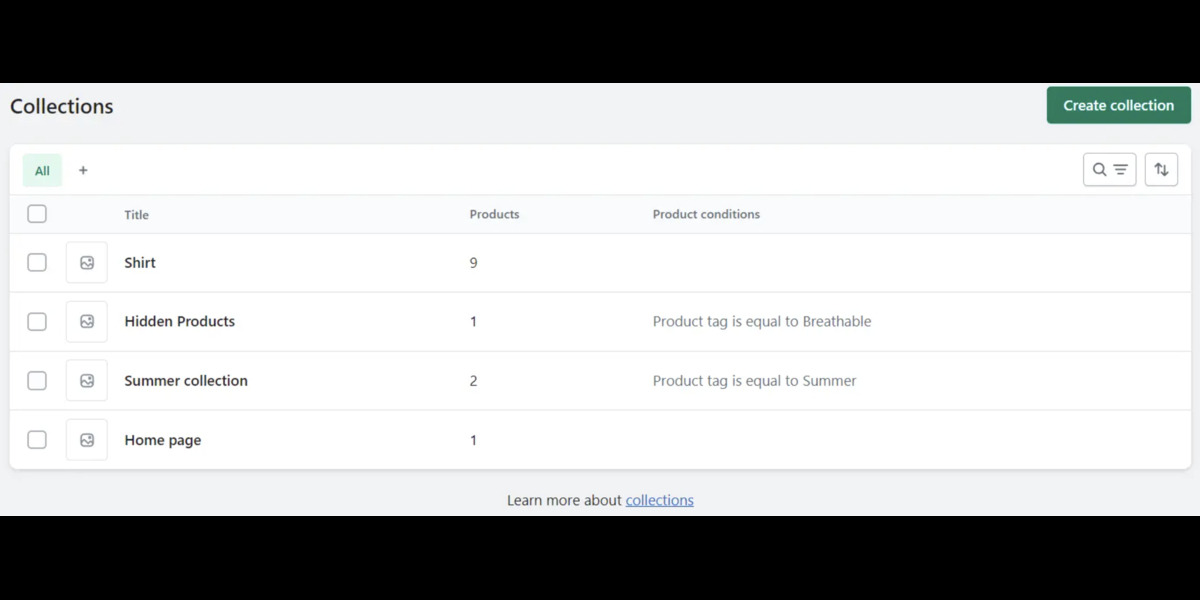Click the Home page image placeholder icon

click(87, 440)
